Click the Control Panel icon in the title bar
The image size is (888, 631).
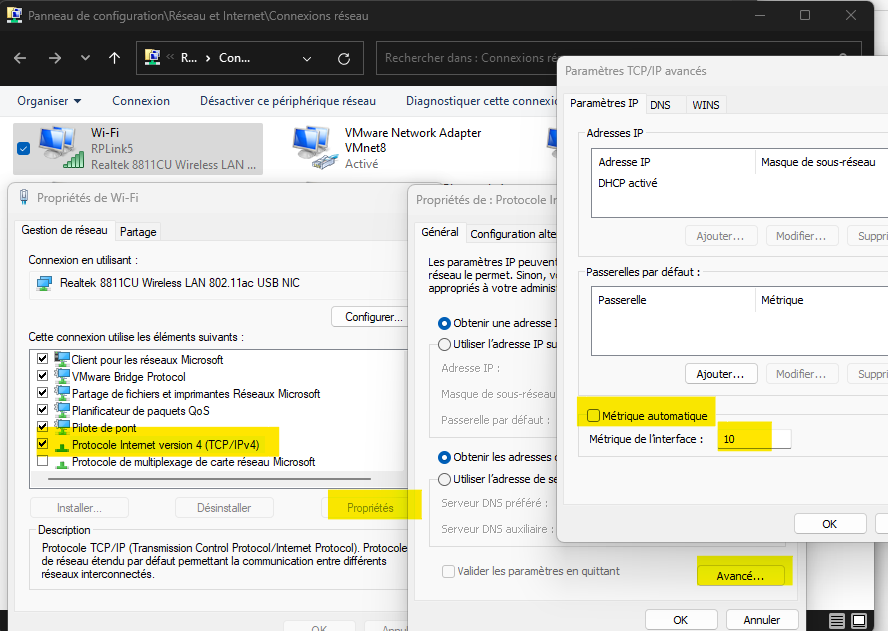click(14, 15)
